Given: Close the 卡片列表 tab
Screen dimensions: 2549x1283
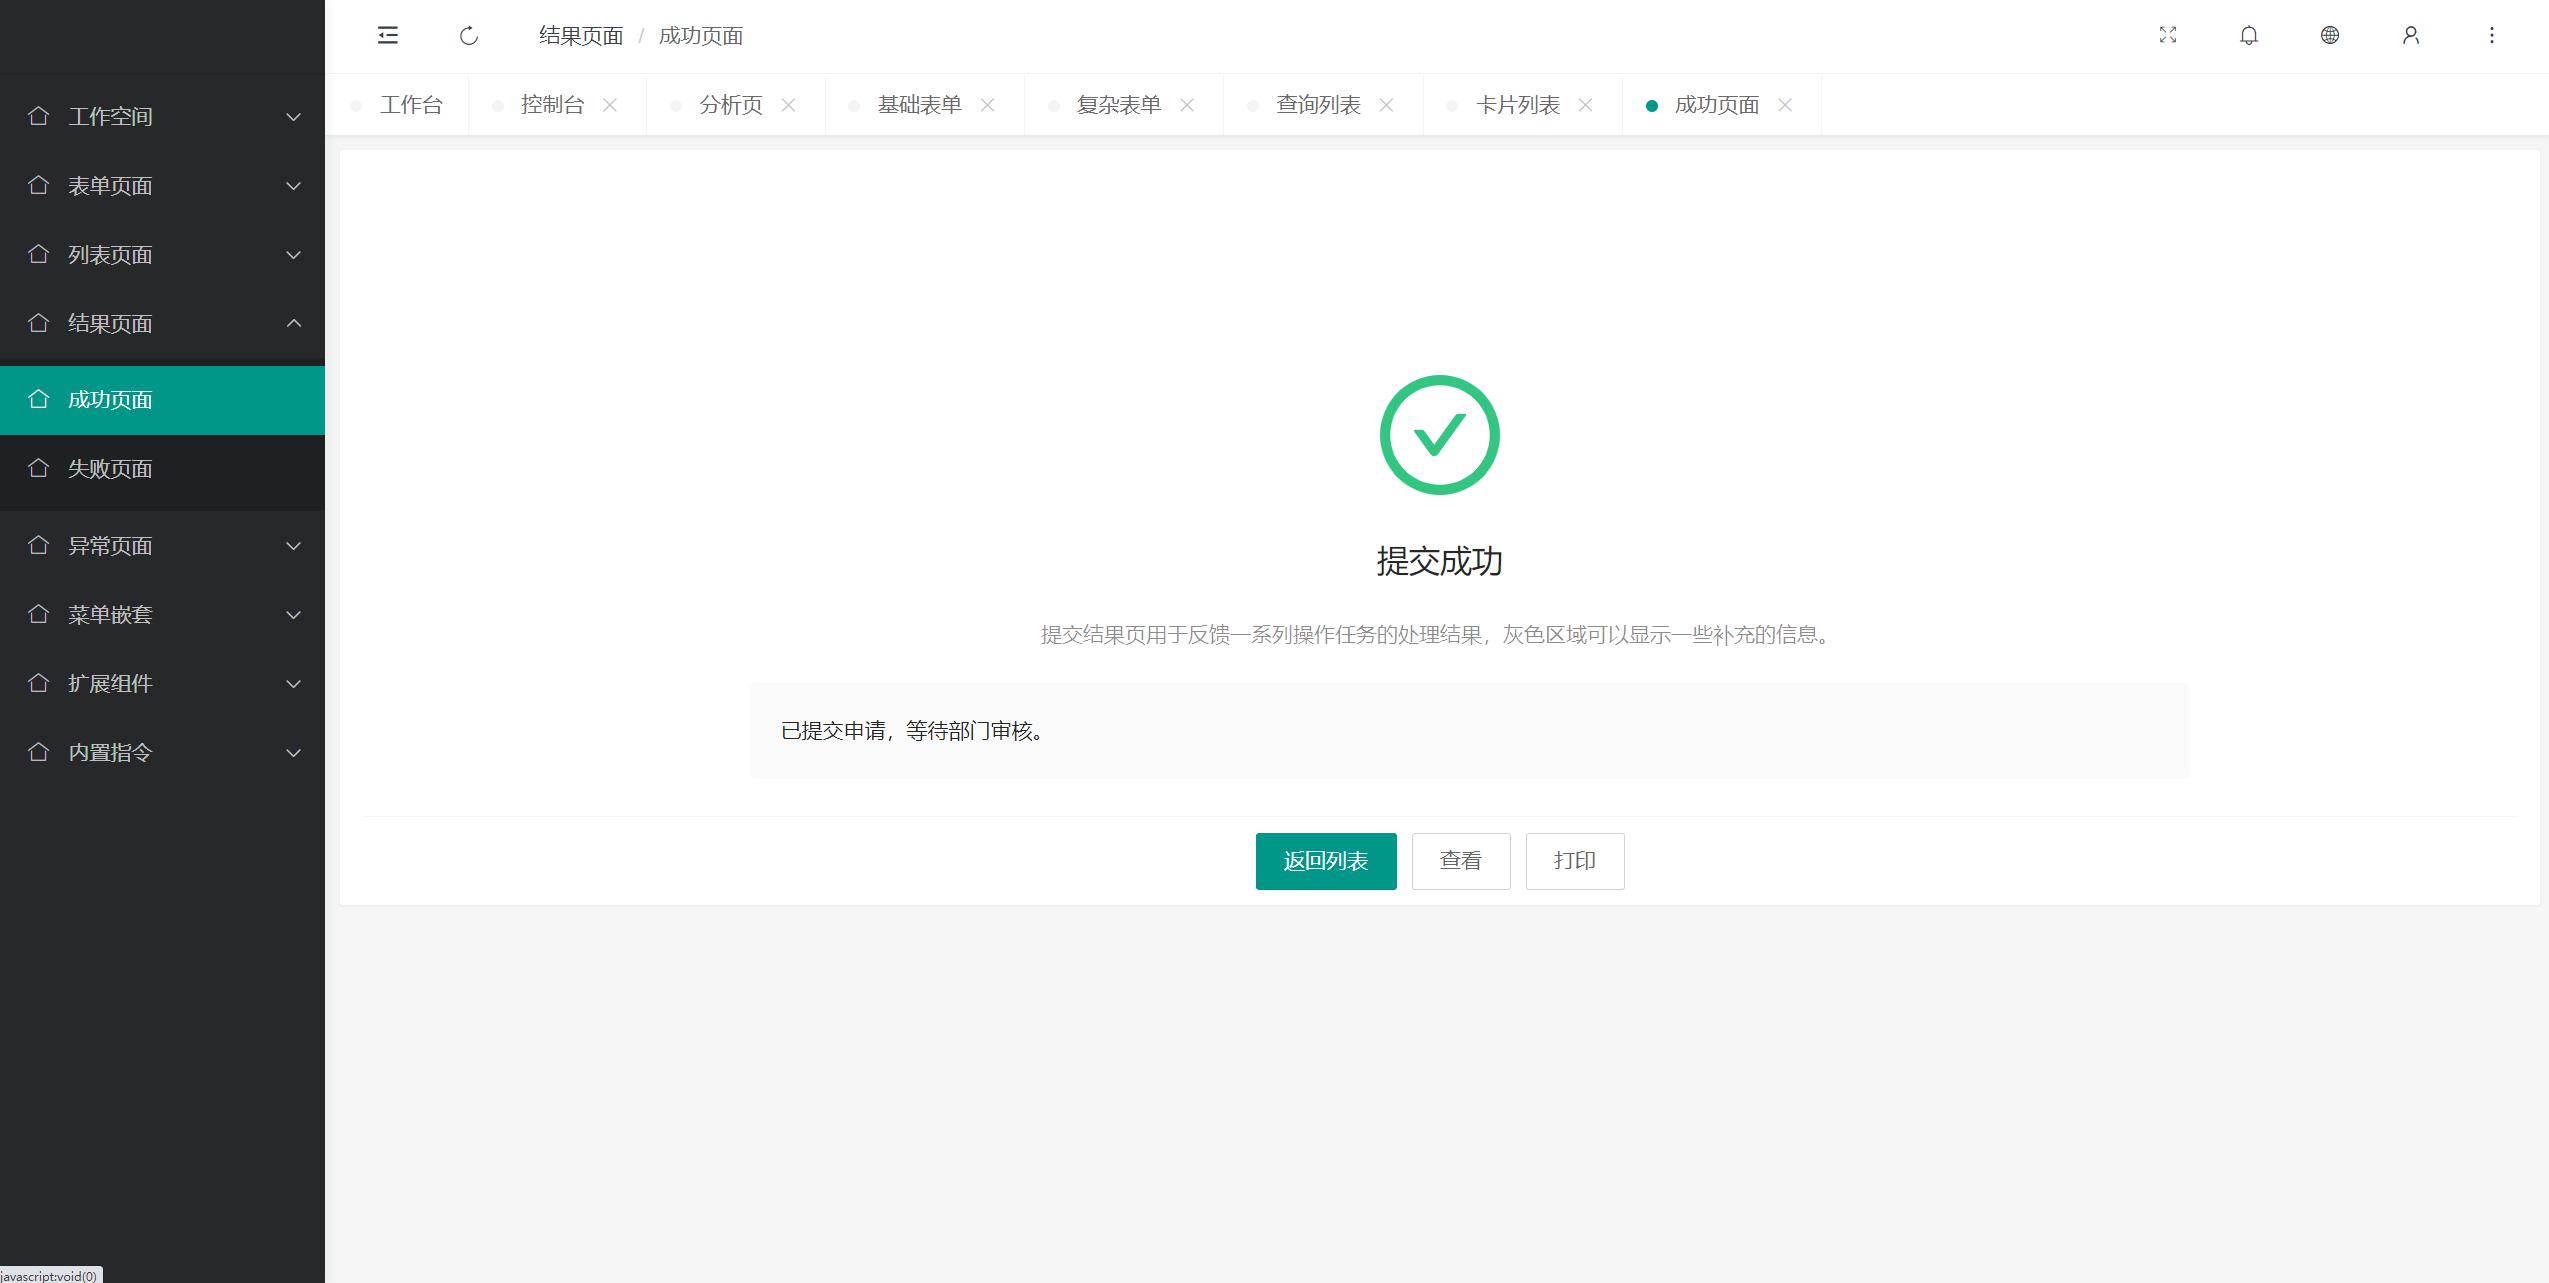Looking at the screenshot, I should point(1585,105).
